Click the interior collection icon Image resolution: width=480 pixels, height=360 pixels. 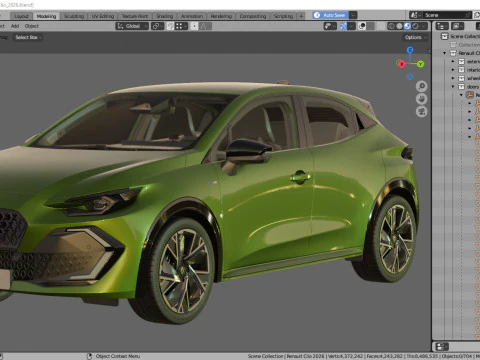461,70
